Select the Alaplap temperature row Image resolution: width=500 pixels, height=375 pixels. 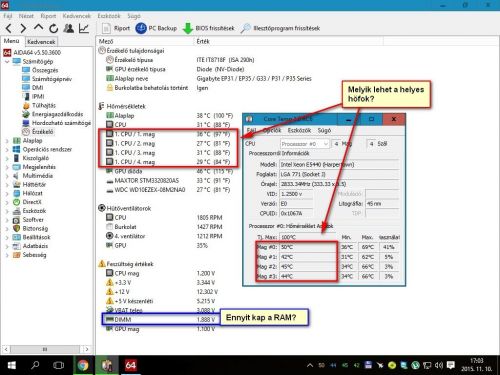pos(169,116)
